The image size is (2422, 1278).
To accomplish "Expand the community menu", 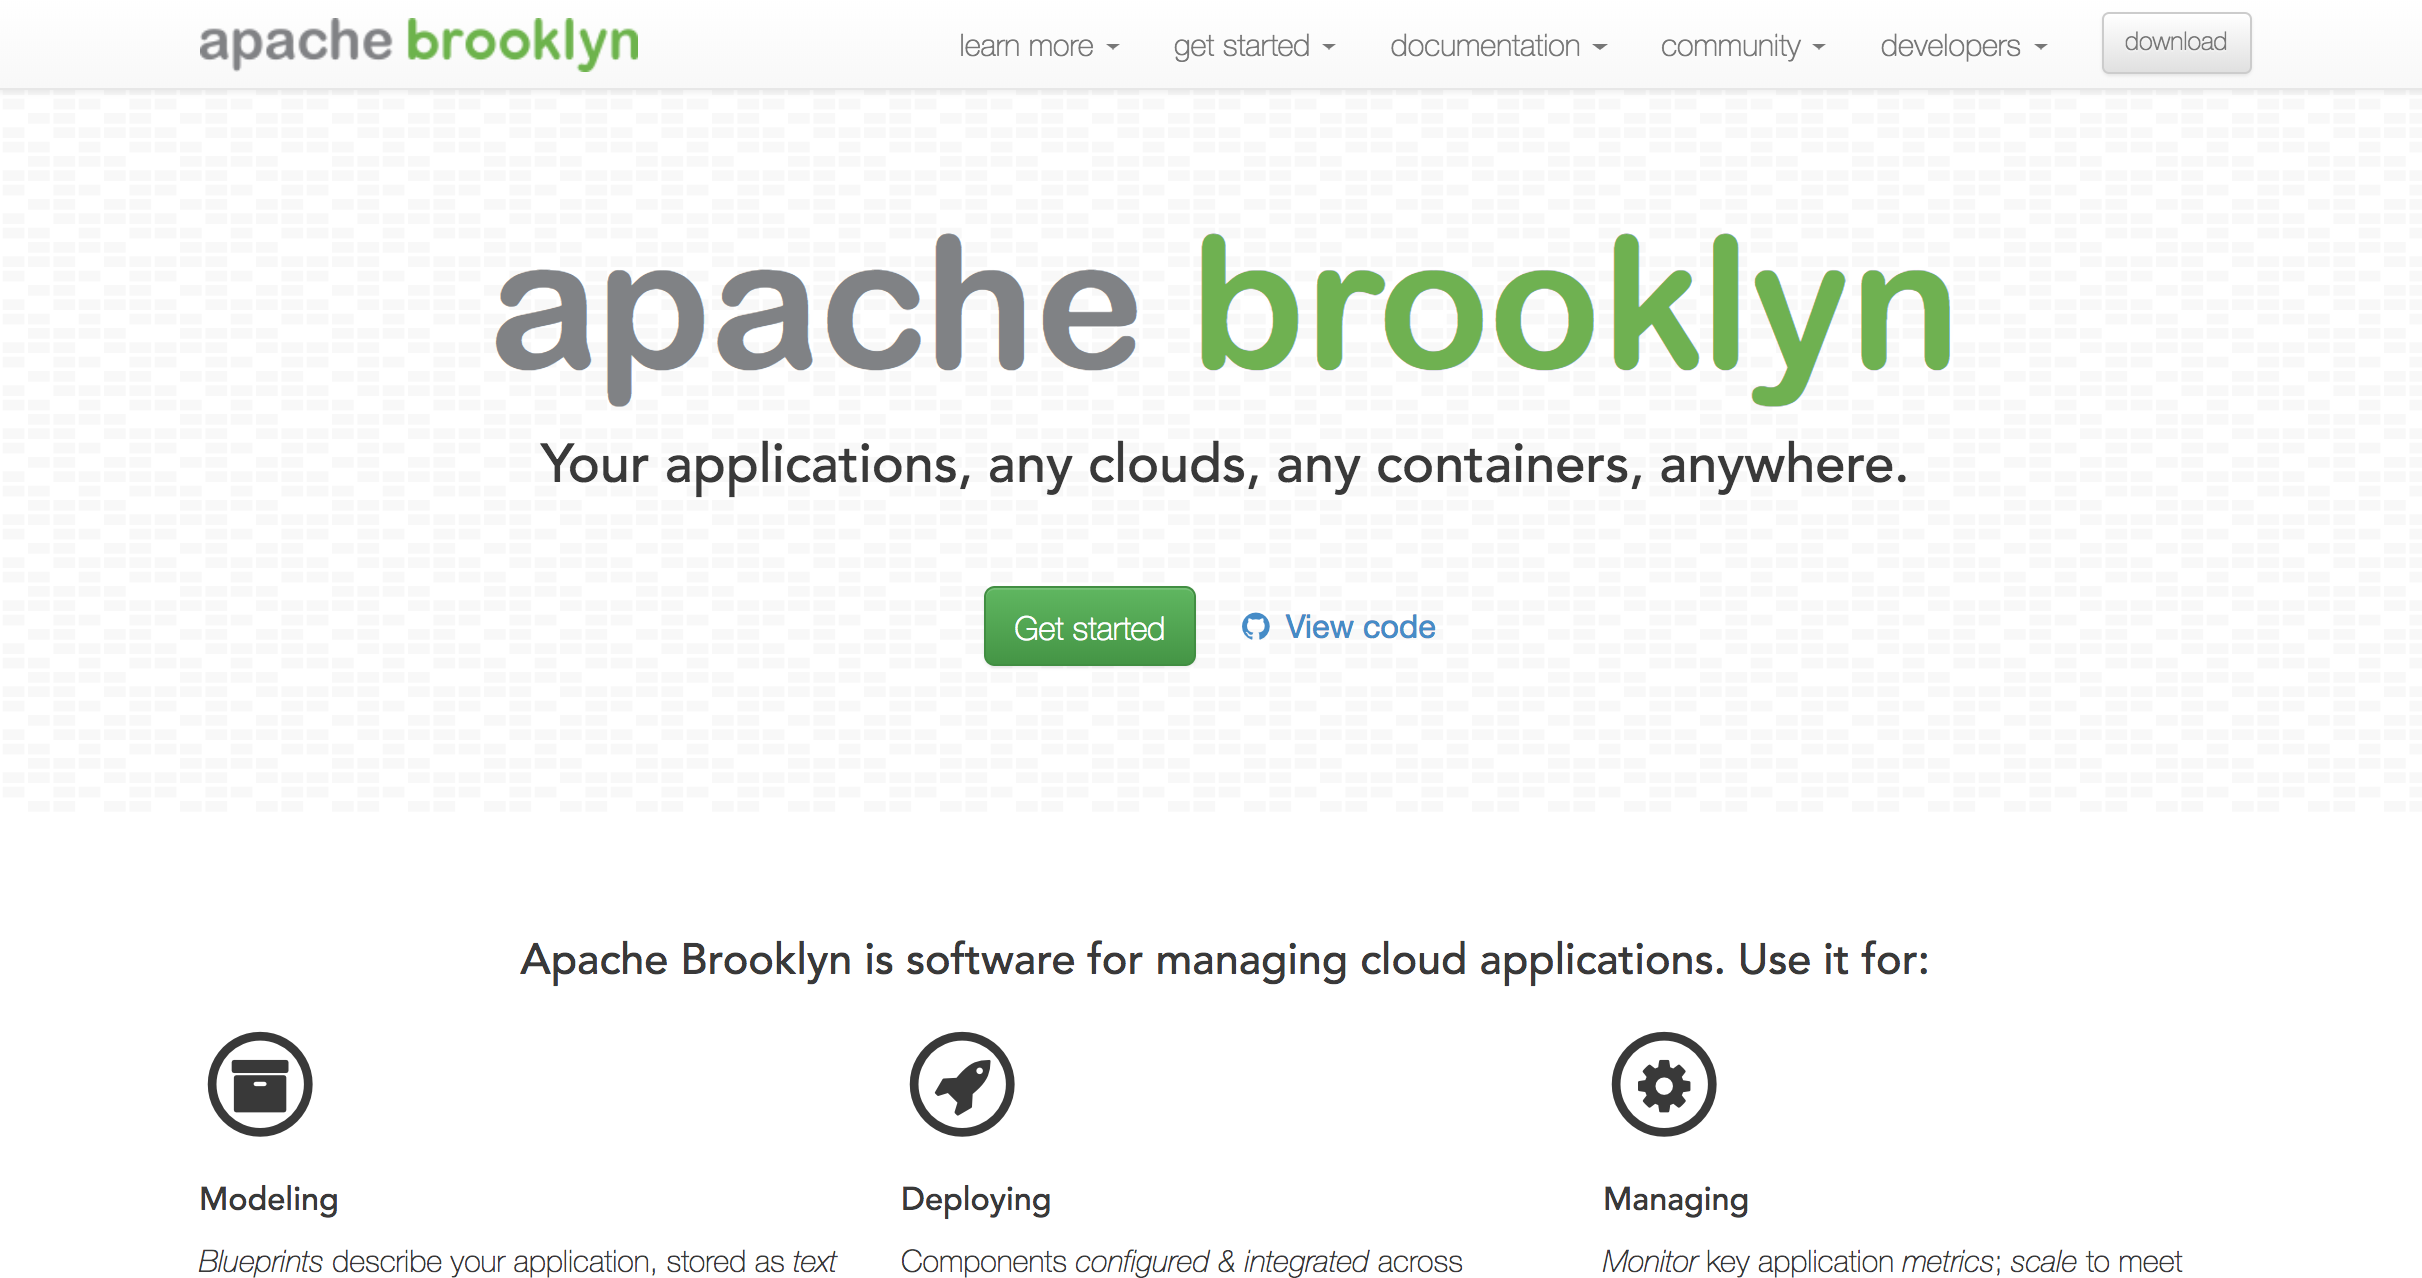I will [1742, 46].
